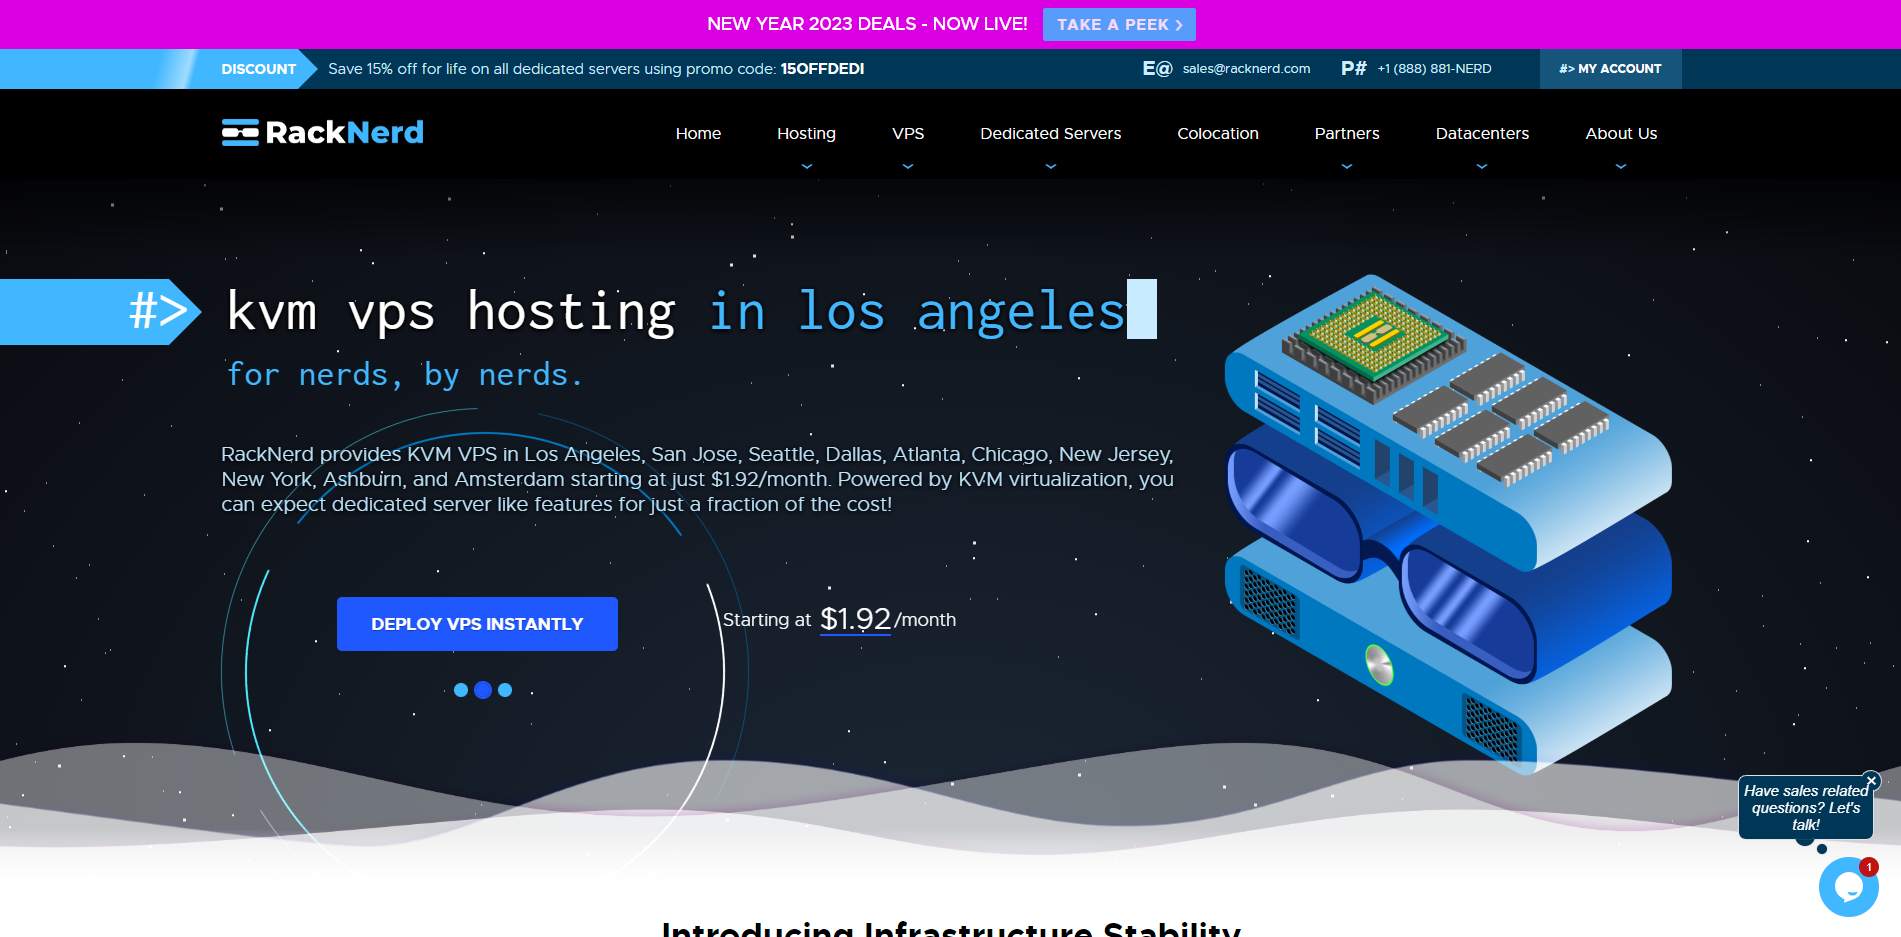Screen dimensions: 1901x937
Task: Expand the Hosting menu chevron
Action: point(807,167)
